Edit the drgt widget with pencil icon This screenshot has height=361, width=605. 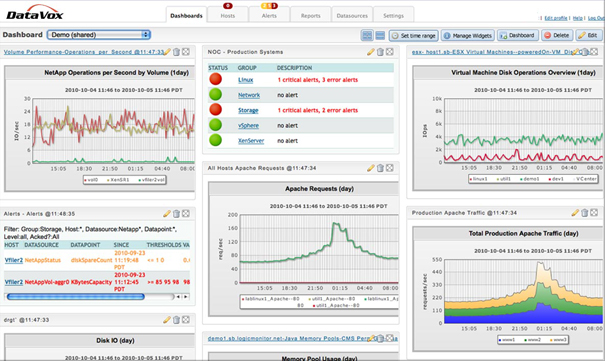pyautogui.click(x=167, y=319)
